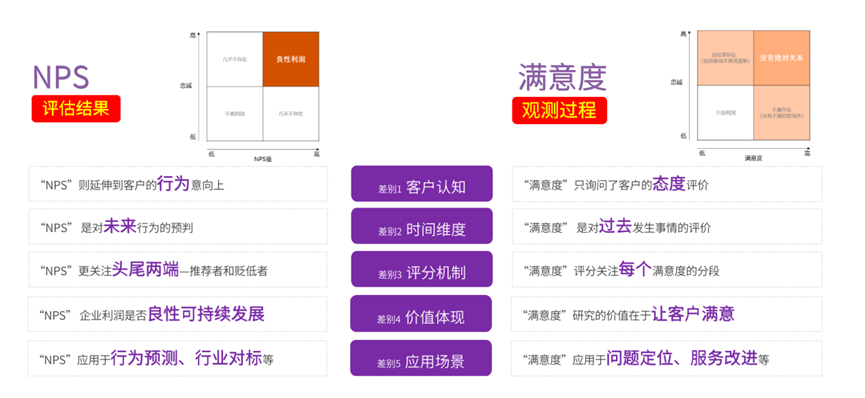The height and width of the screenshot is (398, 865).
Task: Click the 满意度 box about 态度评价
Action: click(x=667, y=184)
